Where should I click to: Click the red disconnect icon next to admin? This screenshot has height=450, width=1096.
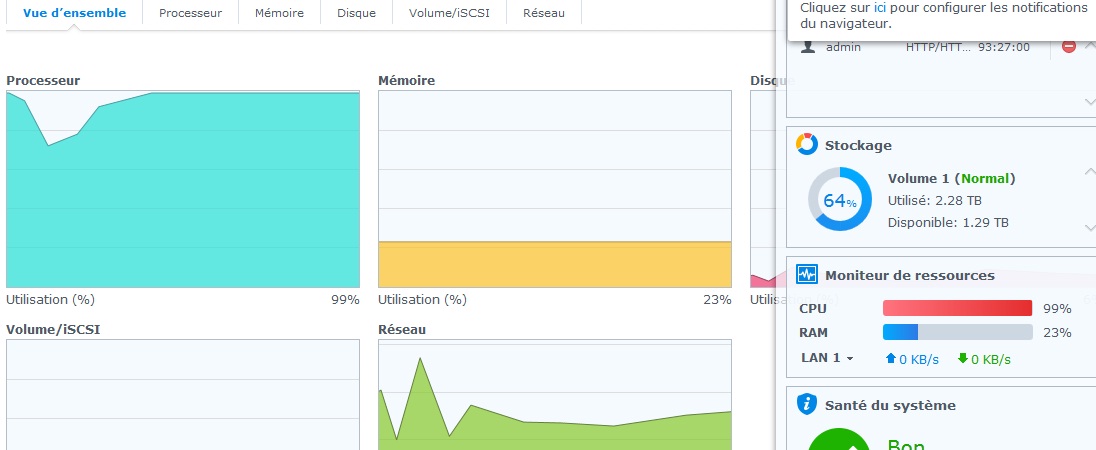click(x=1068, y=46)
